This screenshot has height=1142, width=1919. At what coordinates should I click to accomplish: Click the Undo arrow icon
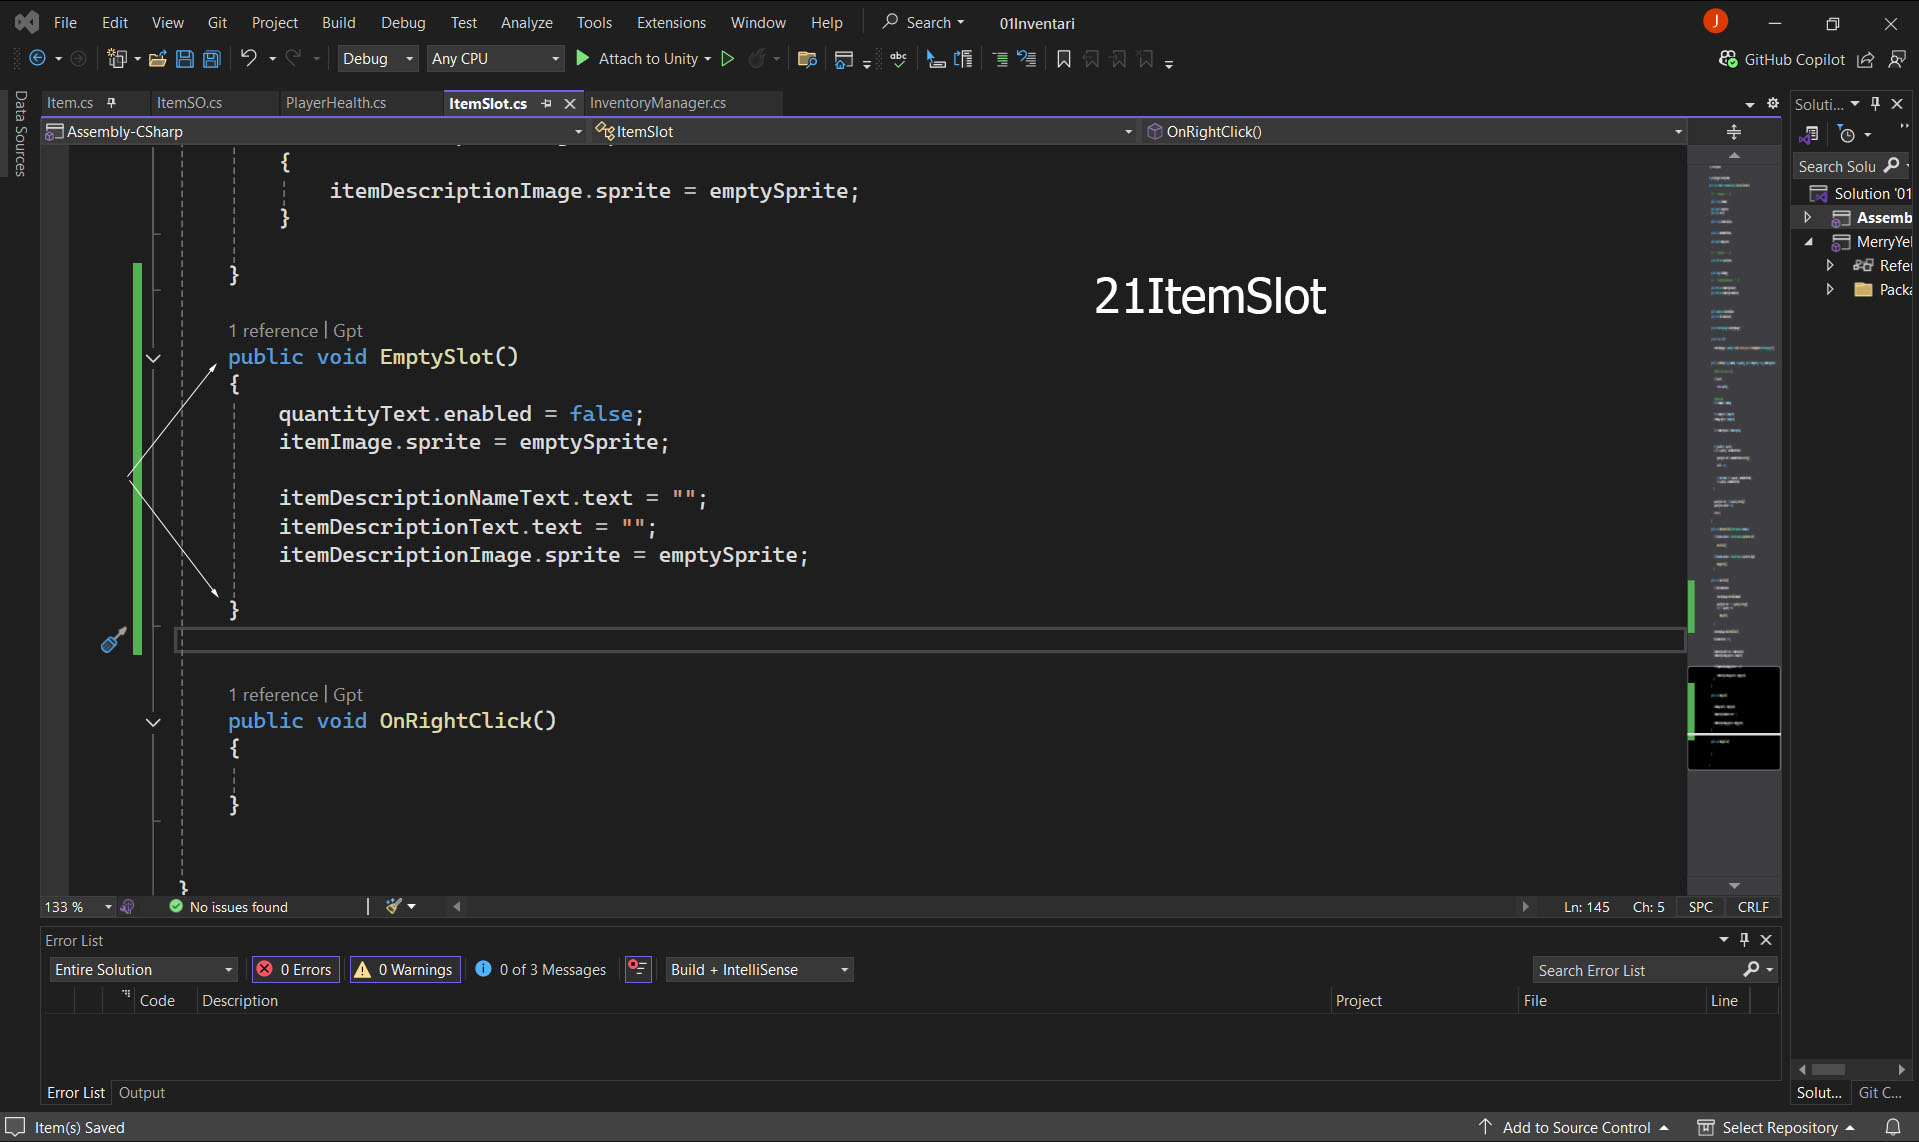248,59
